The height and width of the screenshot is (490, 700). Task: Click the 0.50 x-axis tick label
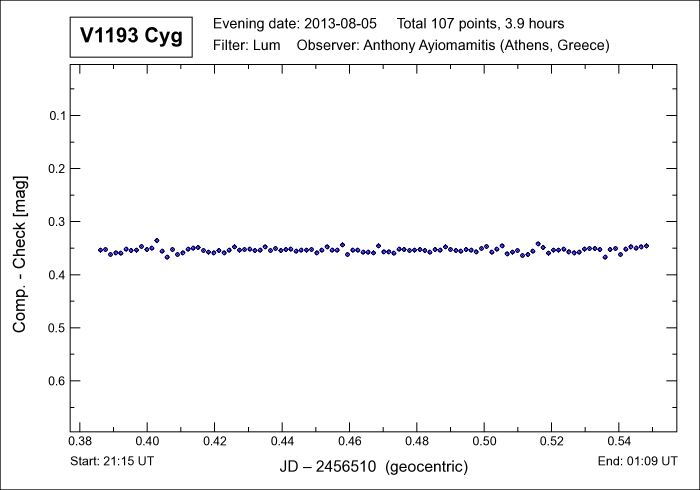484,440
